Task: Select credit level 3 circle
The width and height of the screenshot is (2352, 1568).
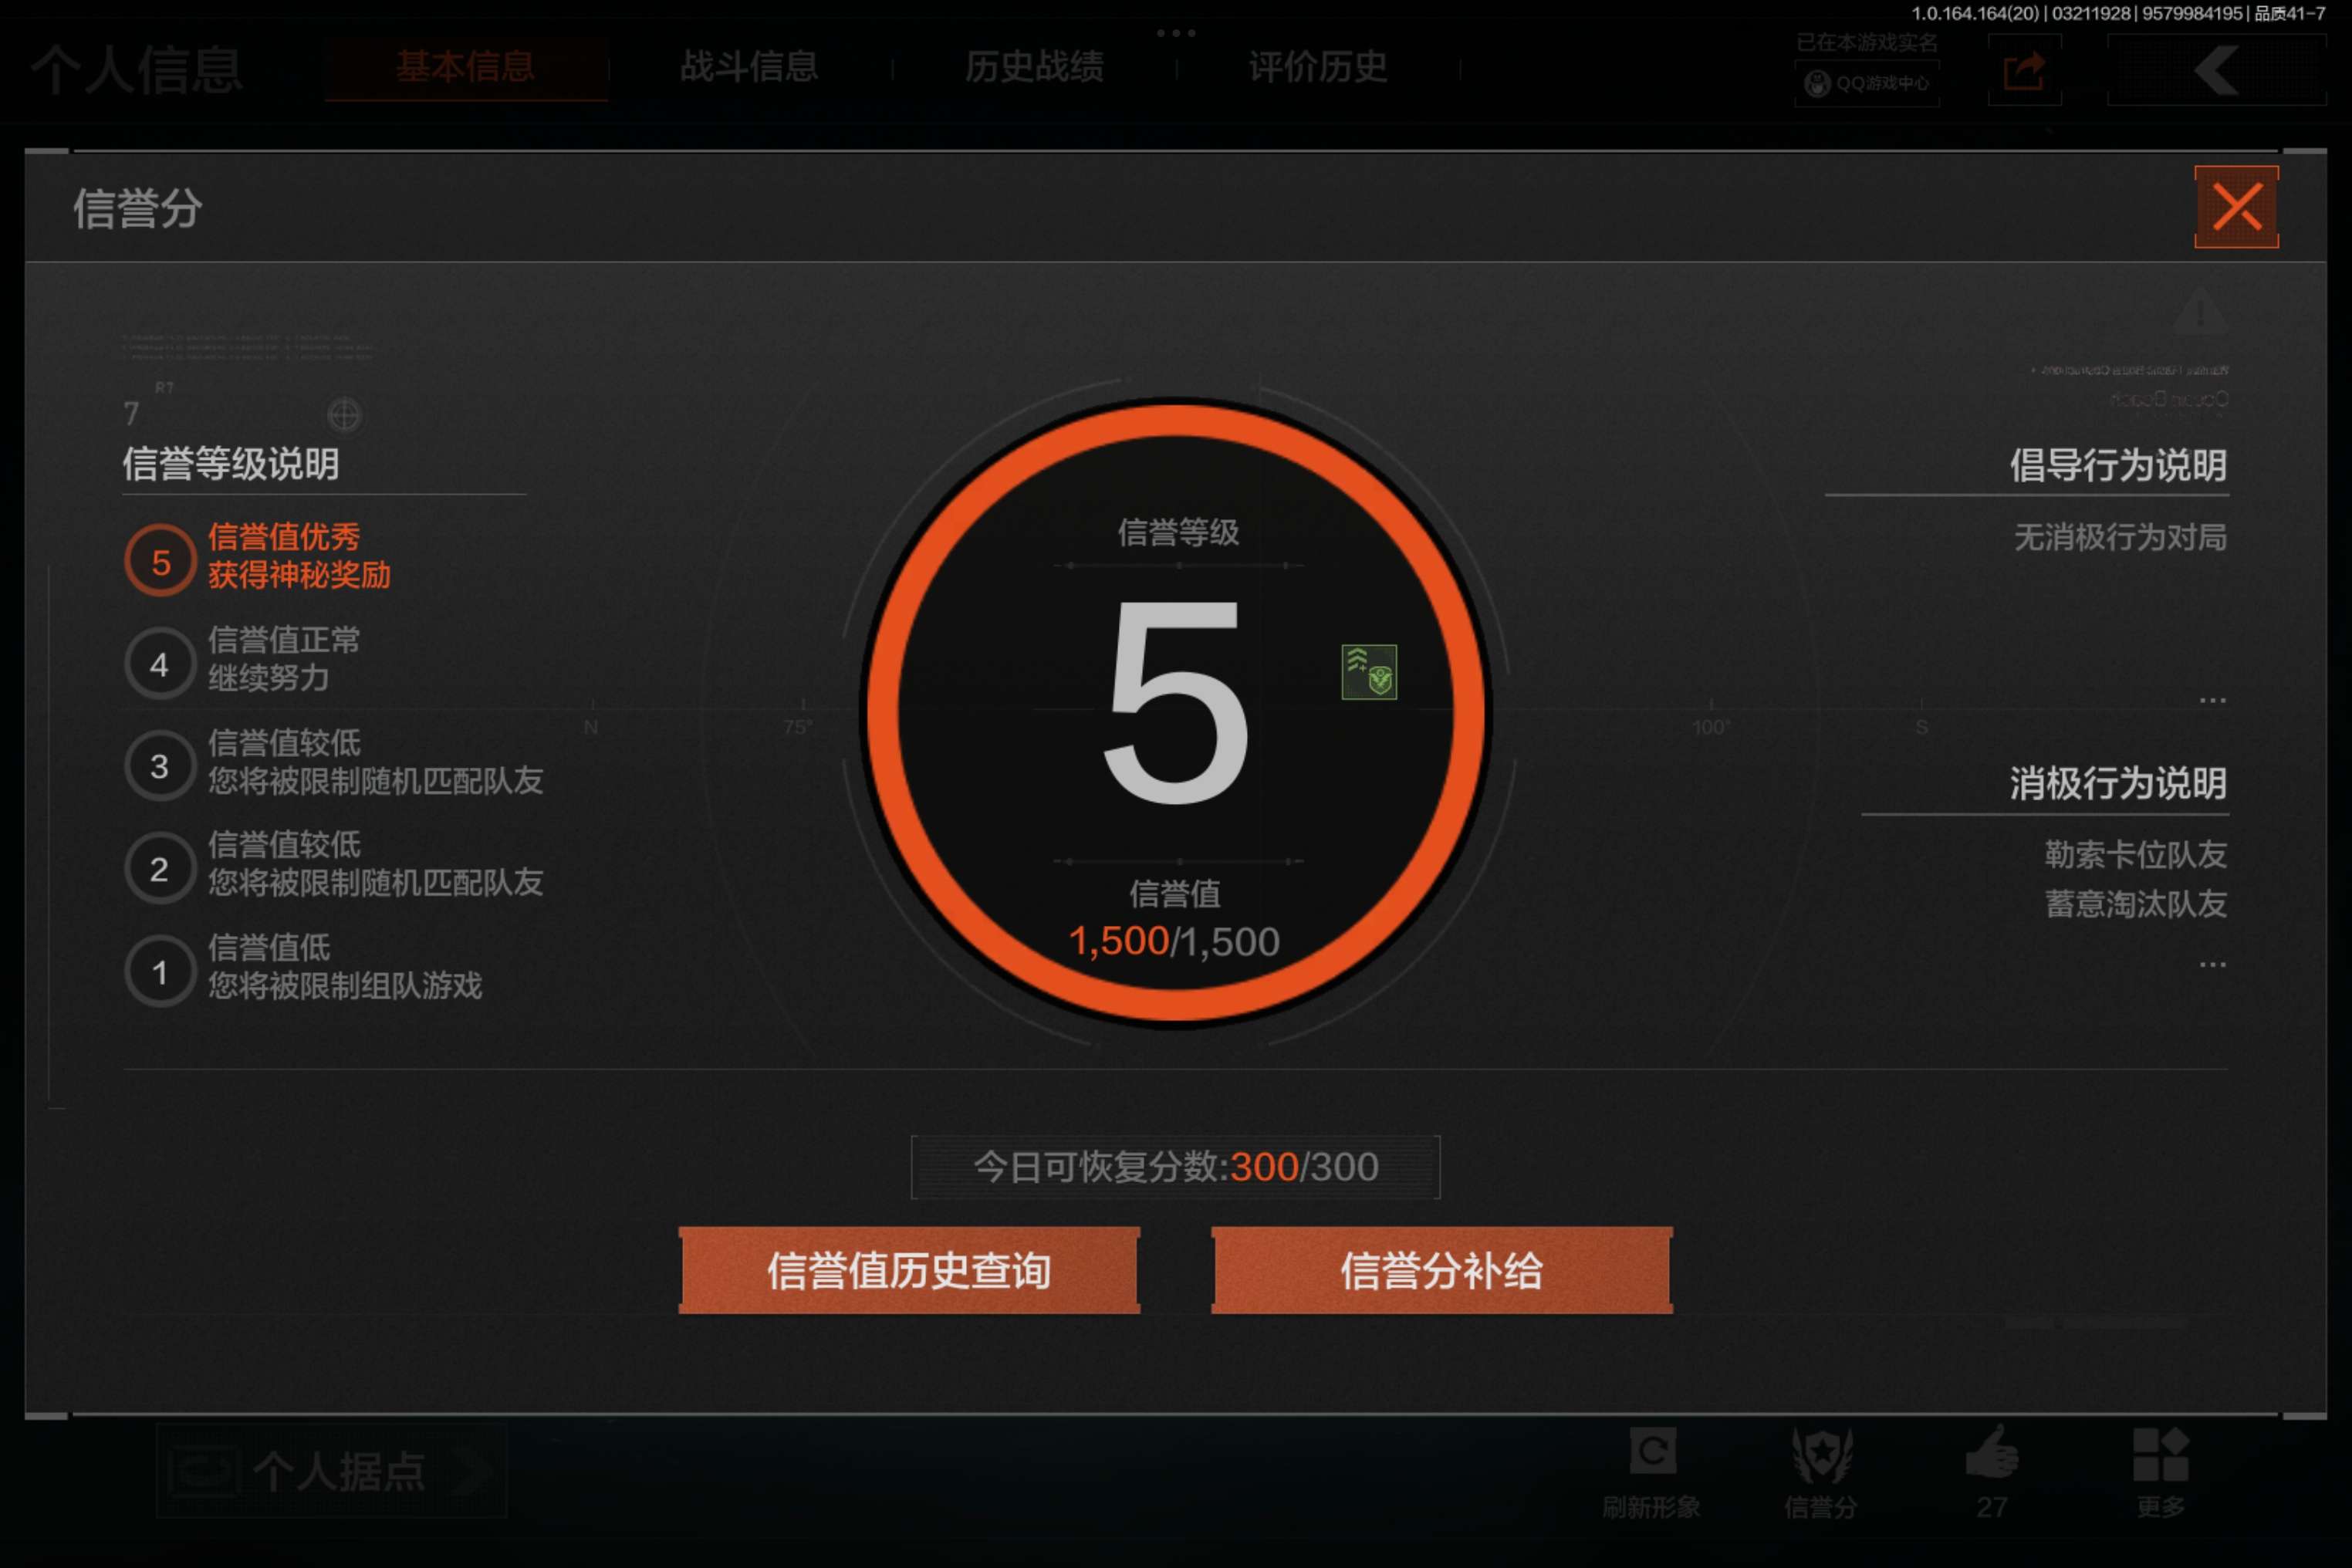Action: tap(160, 766)
